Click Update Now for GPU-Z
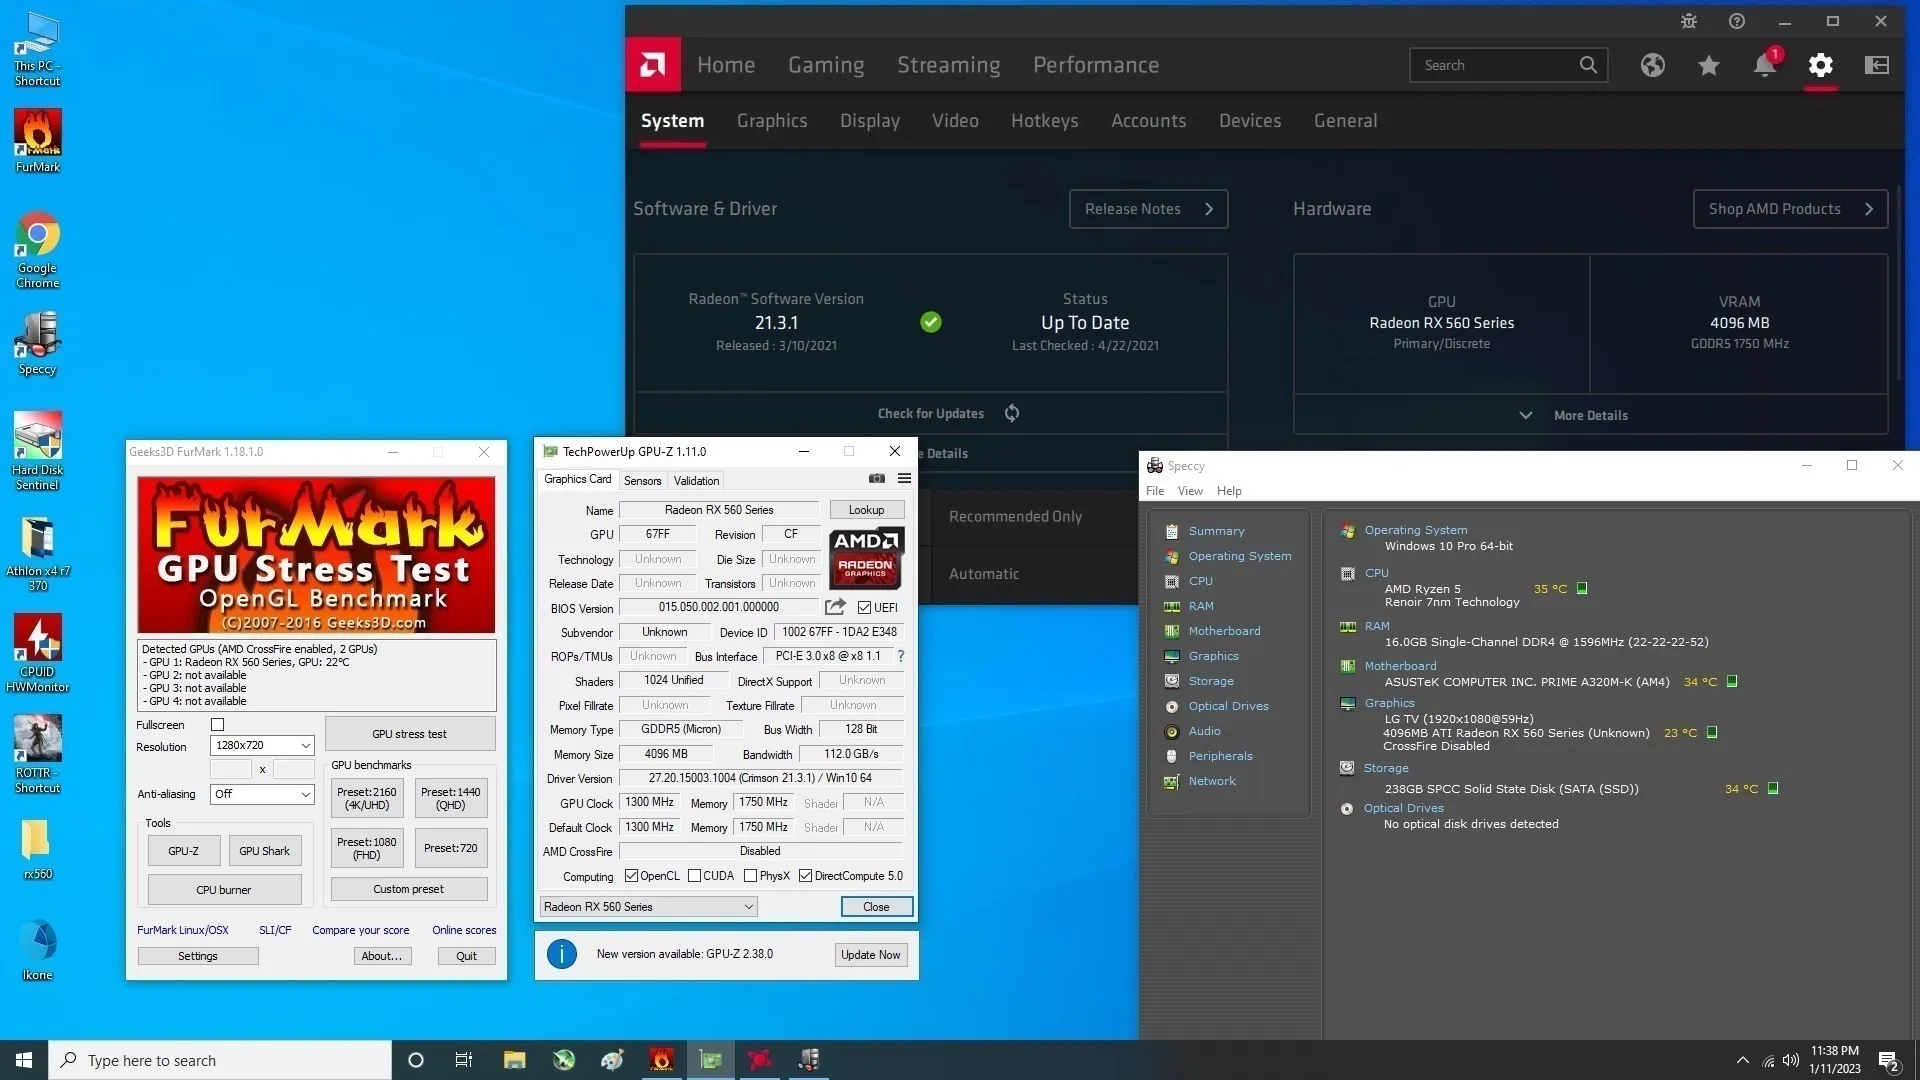1920x1080 pixels. pos(870,955)
